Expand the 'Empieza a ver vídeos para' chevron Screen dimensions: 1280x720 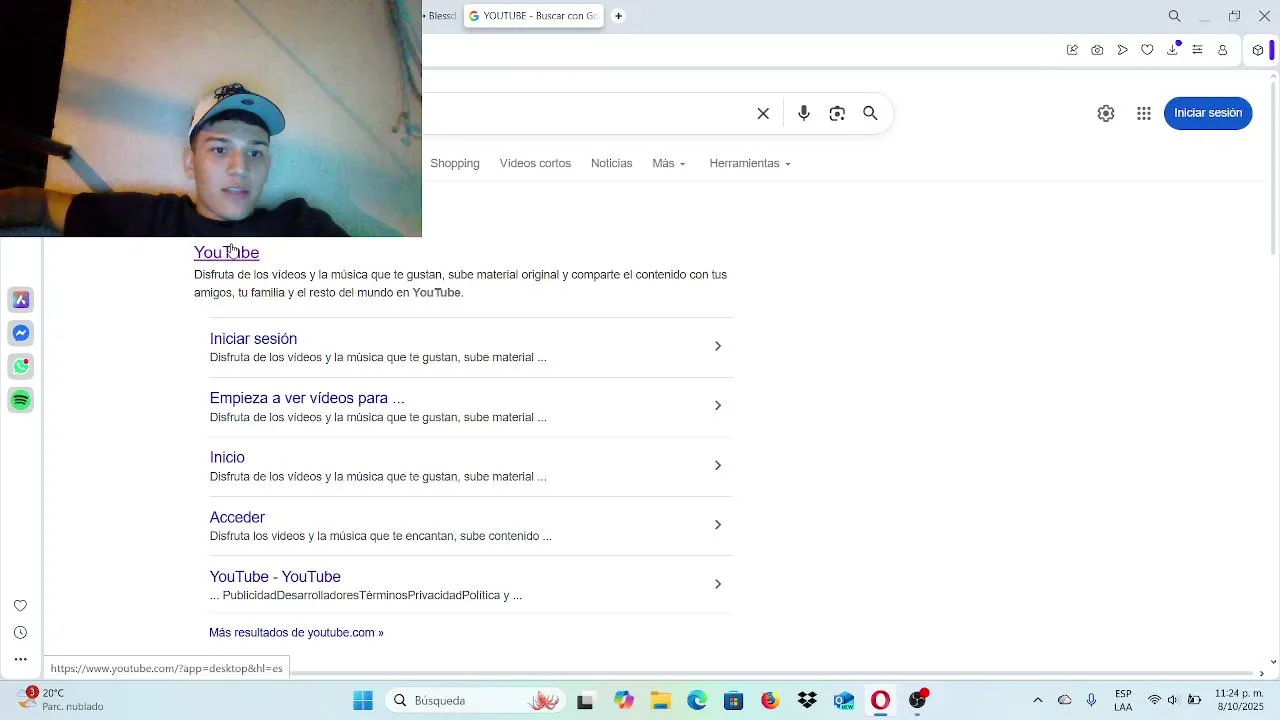[717, 405]
